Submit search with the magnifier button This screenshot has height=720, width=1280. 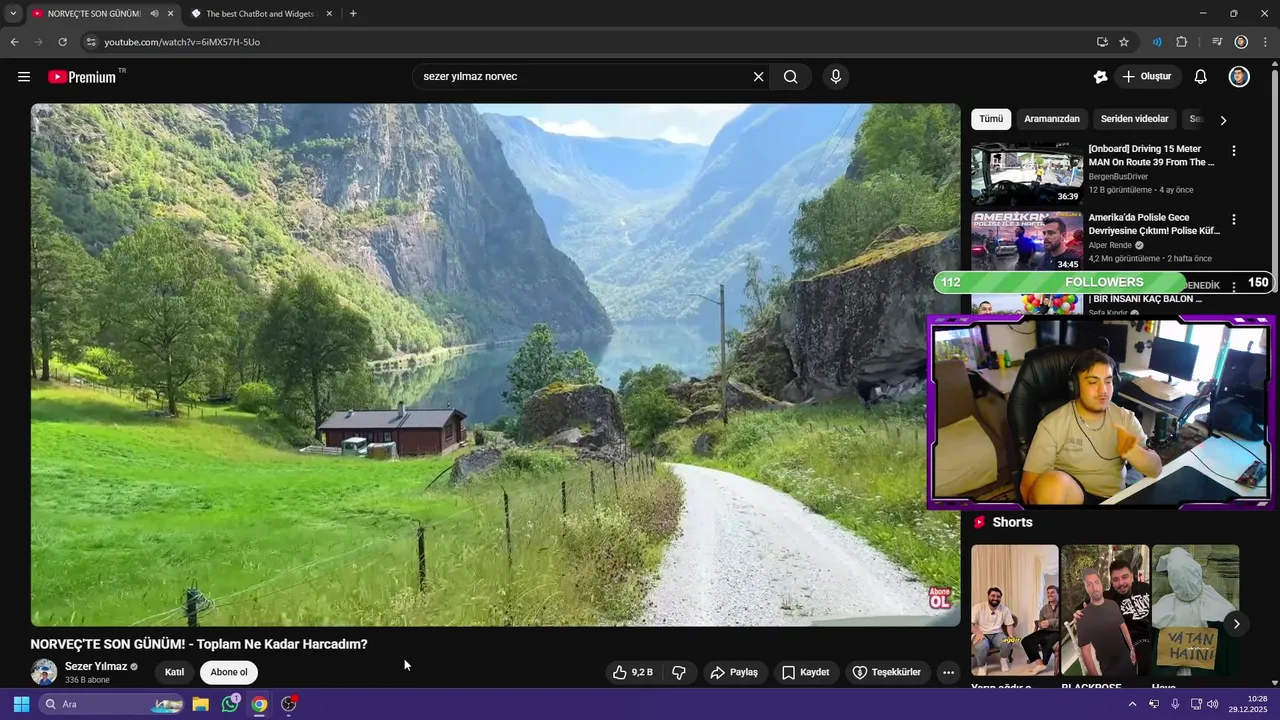pyautogui.click(x=790, y=77)
